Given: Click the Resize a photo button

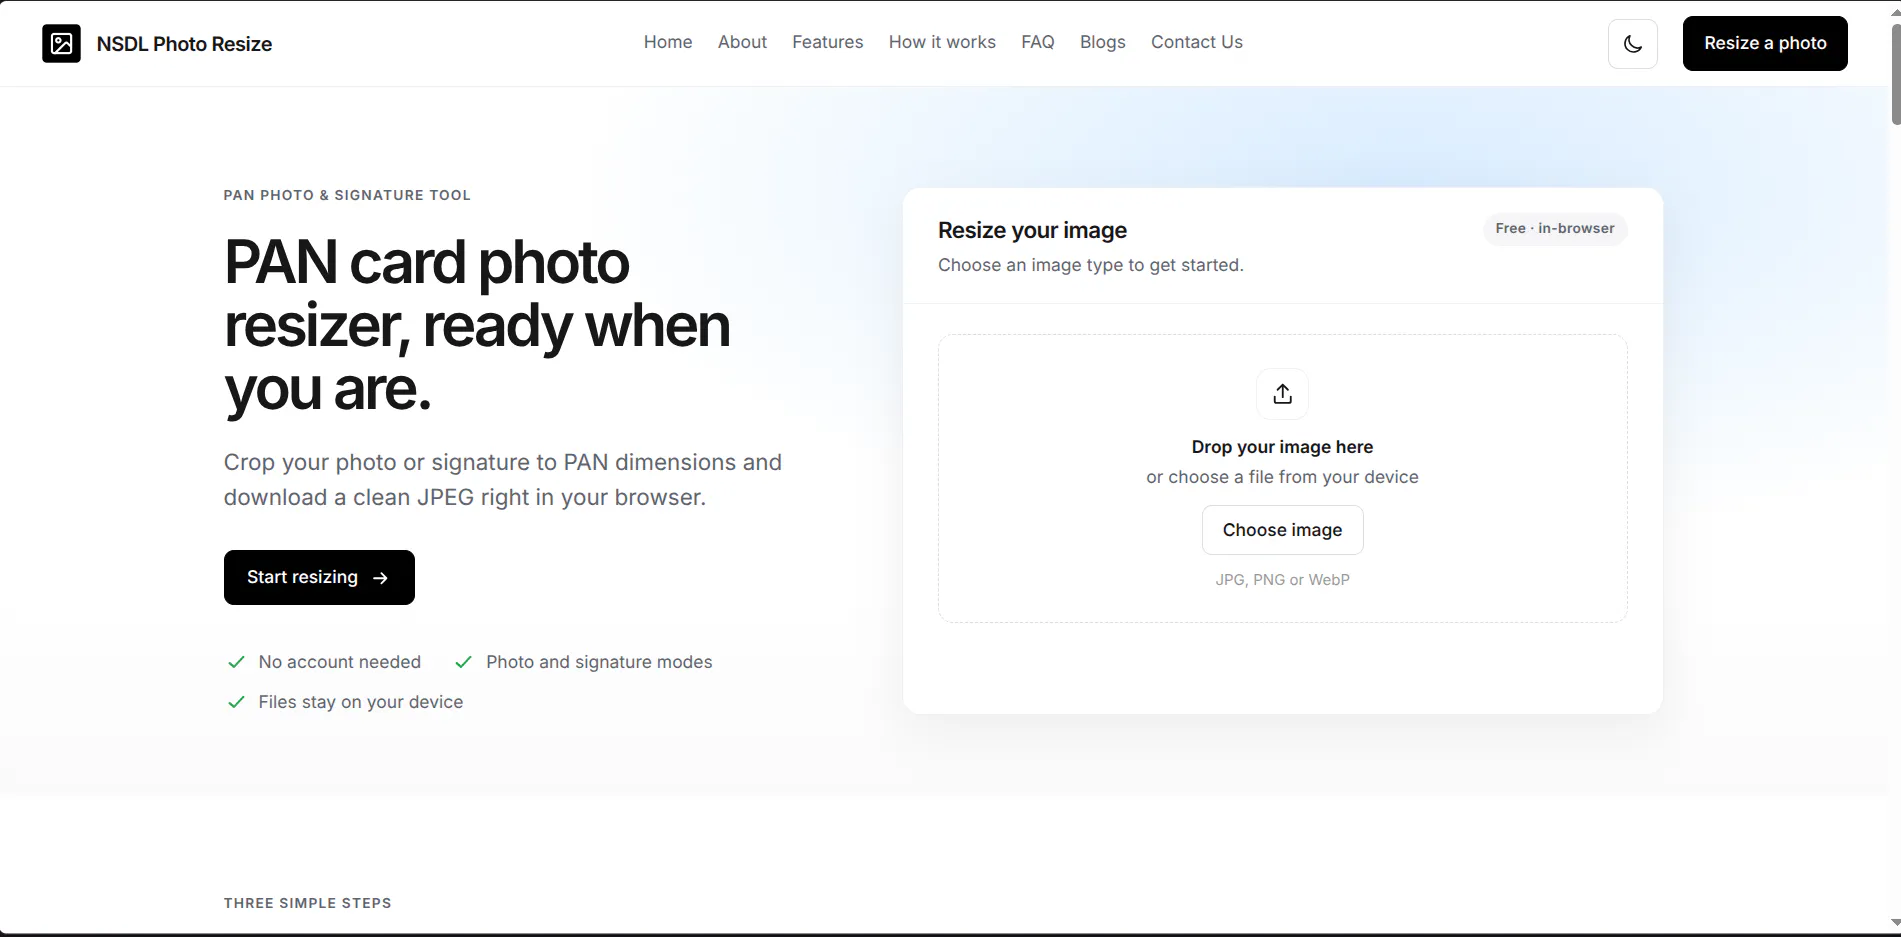Looking at the screenshot, I should pos(1765,43).
